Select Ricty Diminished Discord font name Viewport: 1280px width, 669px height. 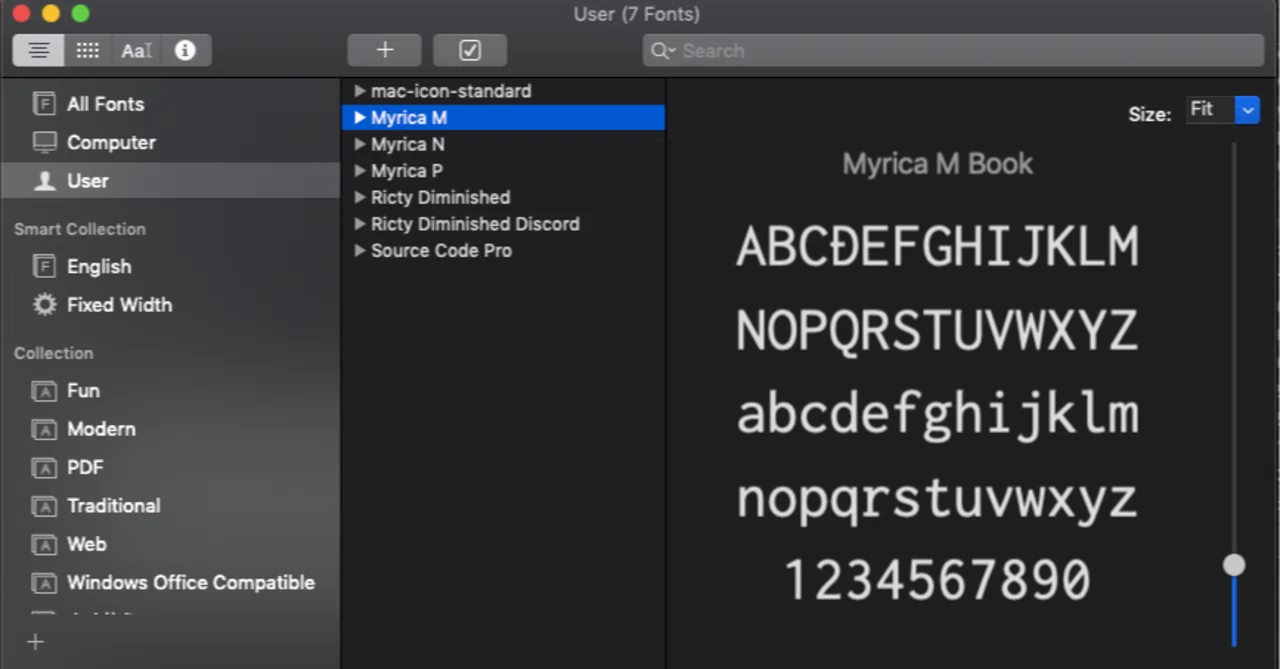(x=475, y=224)
